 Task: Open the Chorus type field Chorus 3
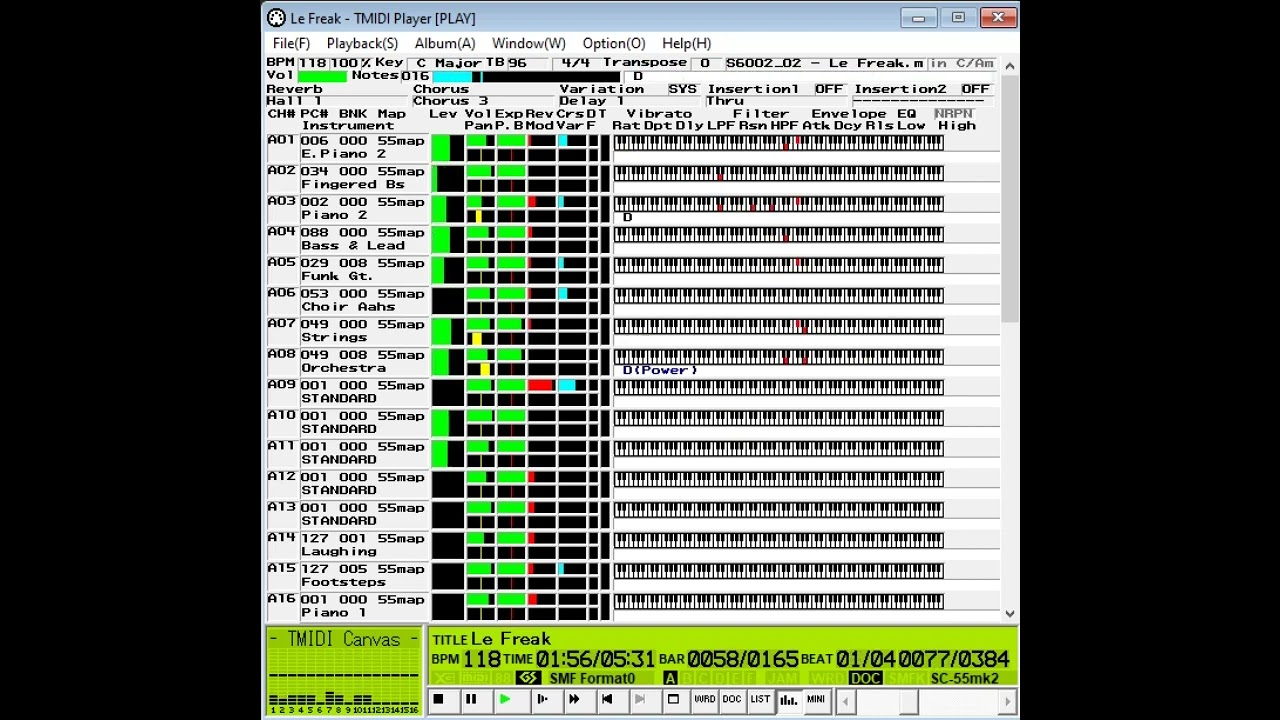click(484, 101)
